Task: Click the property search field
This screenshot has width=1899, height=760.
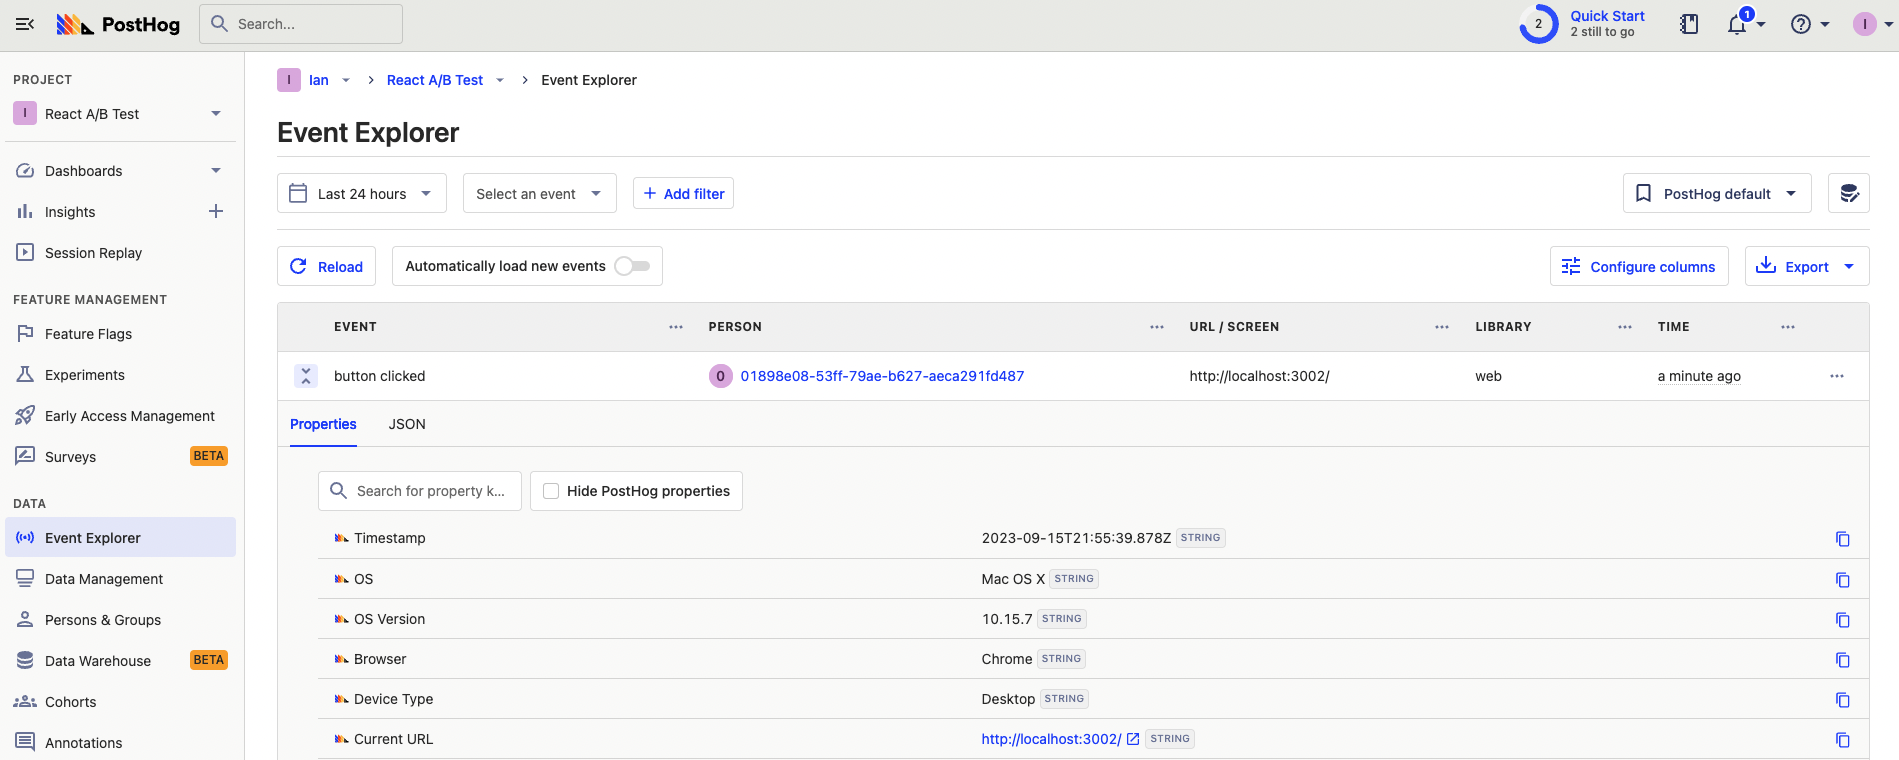Action: point(430,491)
